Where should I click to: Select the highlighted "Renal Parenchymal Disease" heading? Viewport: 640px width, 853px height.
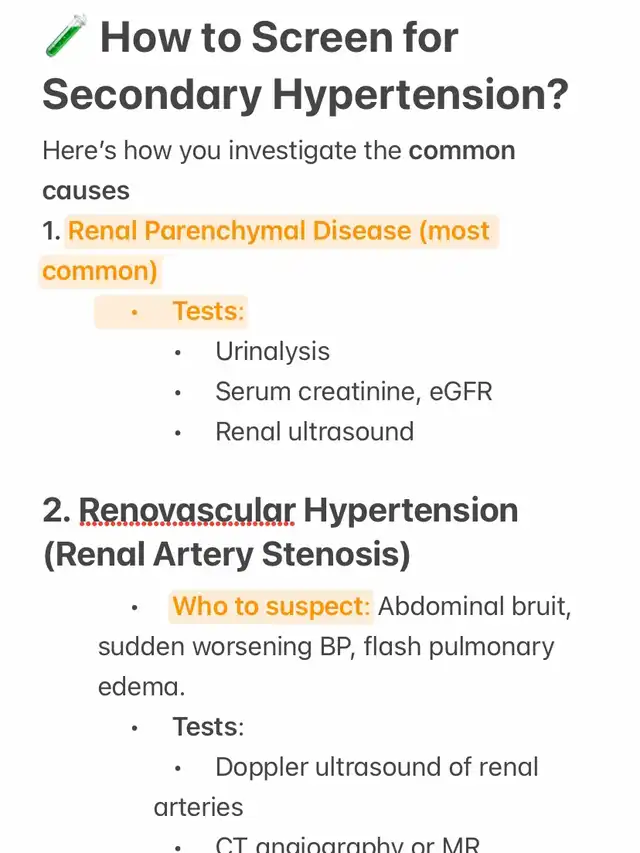240,231
